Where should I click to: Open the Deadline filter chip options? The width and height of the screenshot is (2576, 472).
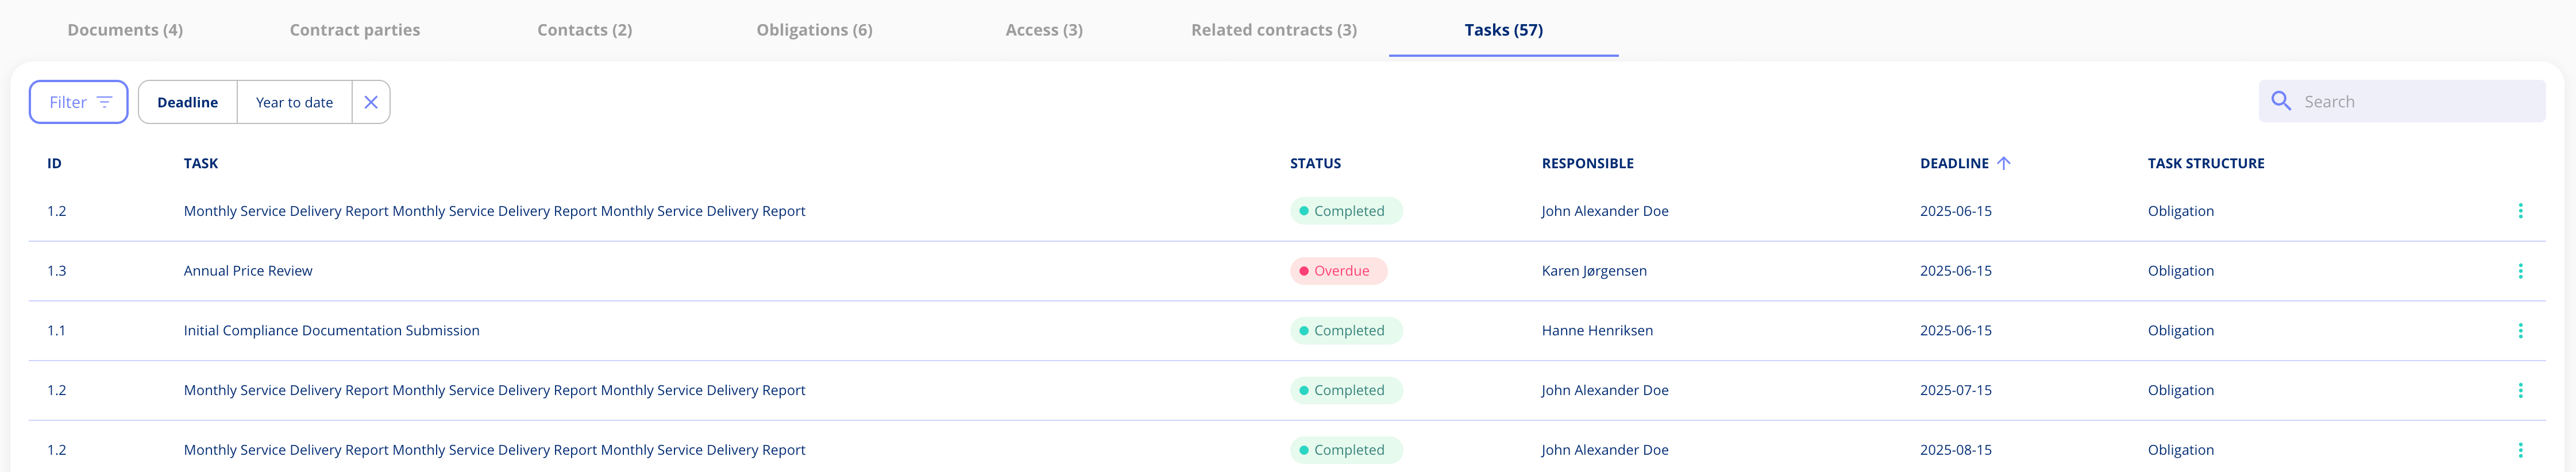click(x=188, y=101)
